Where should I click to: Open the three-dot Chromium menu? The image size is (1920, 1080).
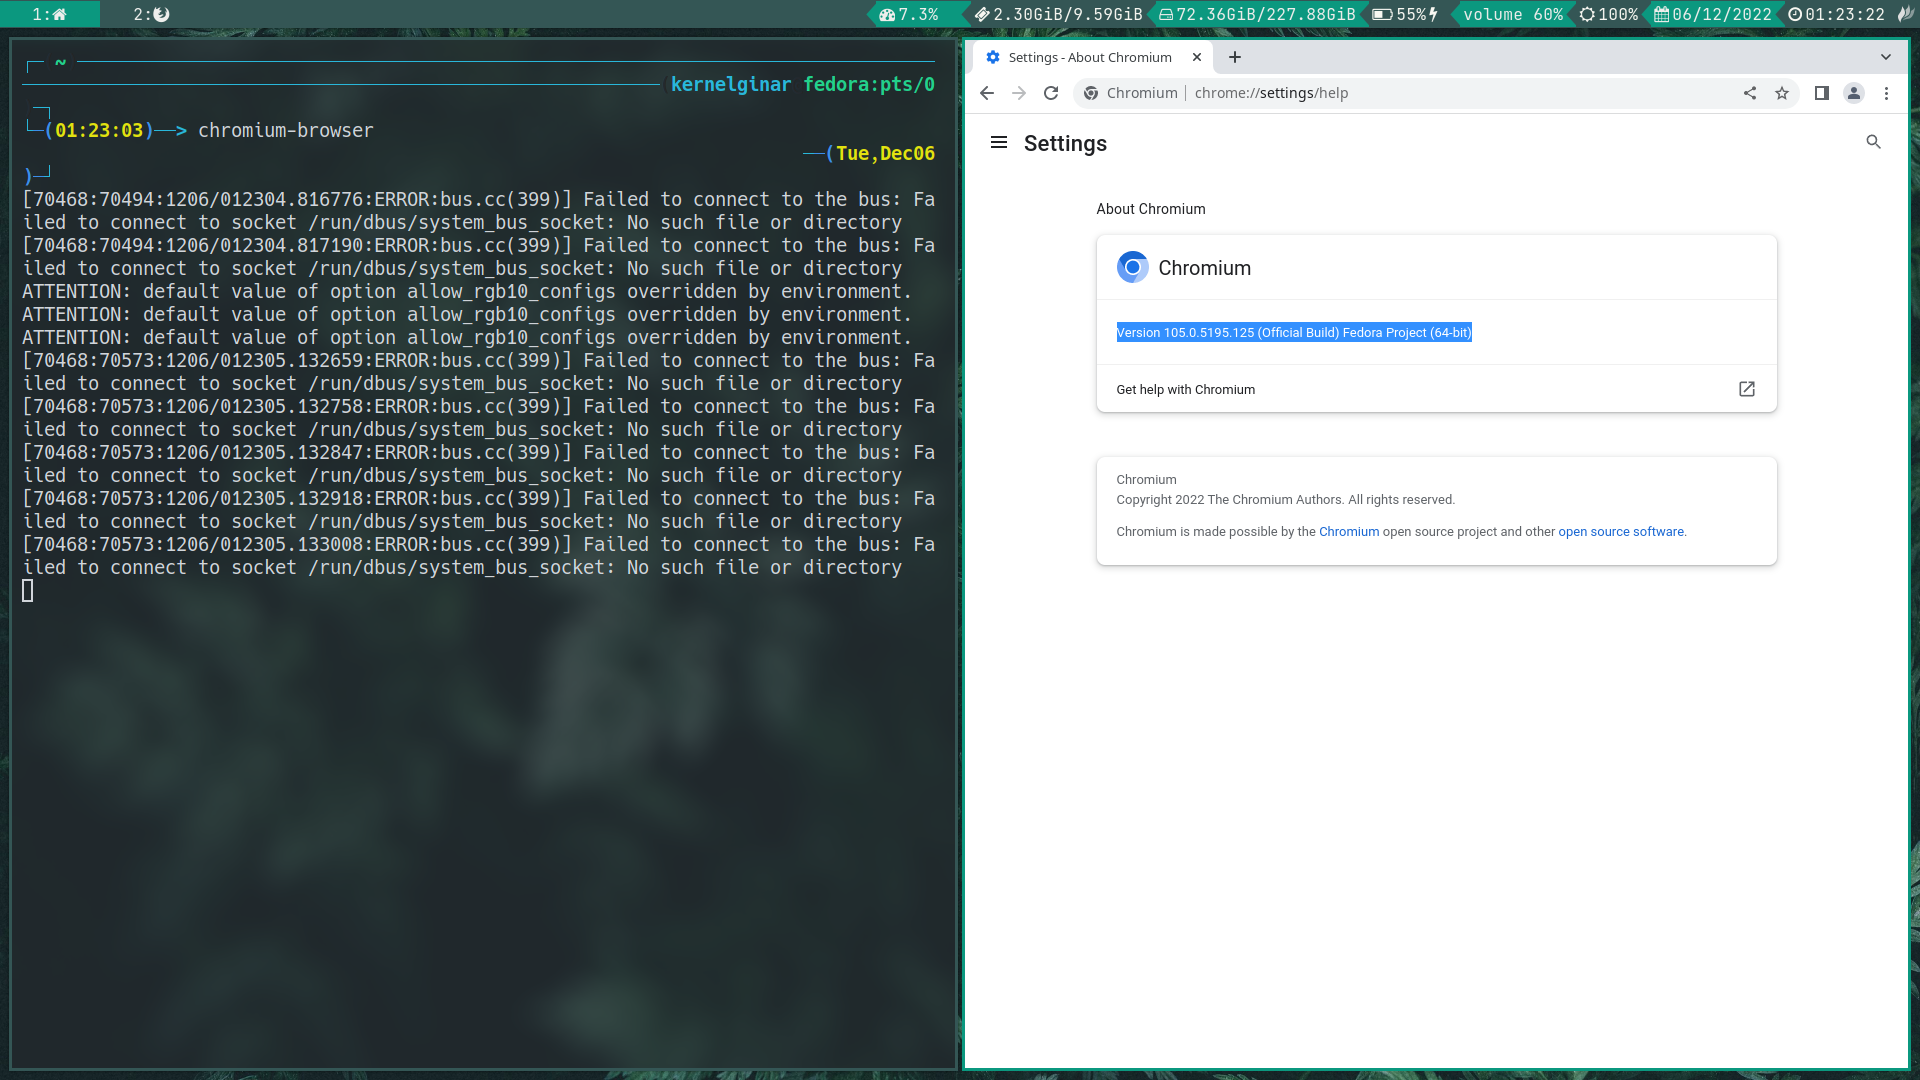pyautogui.click(x=1887, y=93)
